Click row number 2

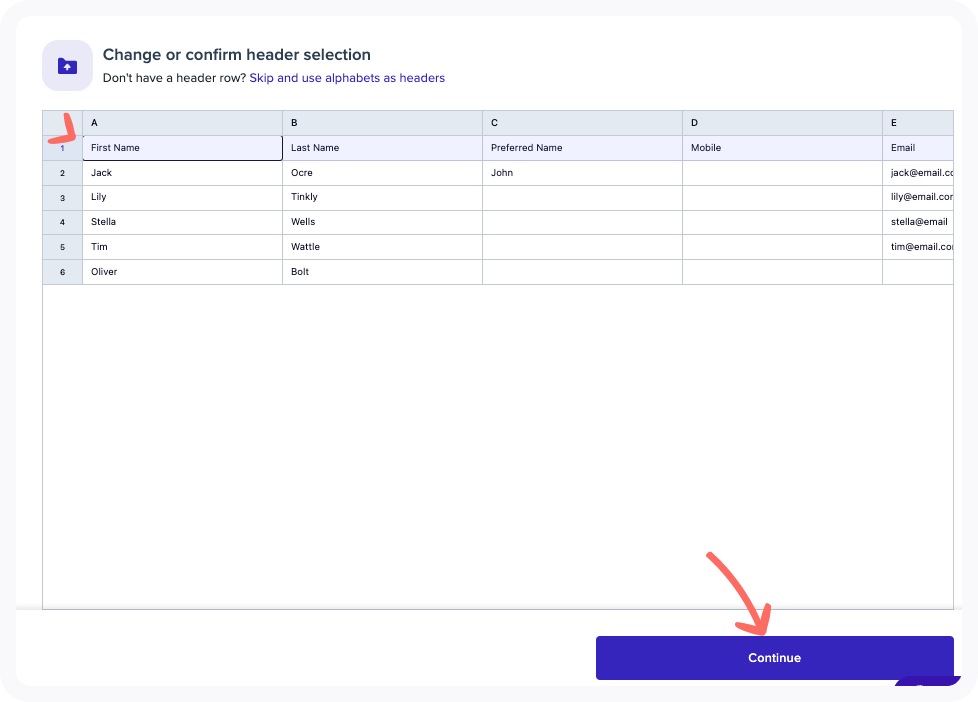point(61,172)
